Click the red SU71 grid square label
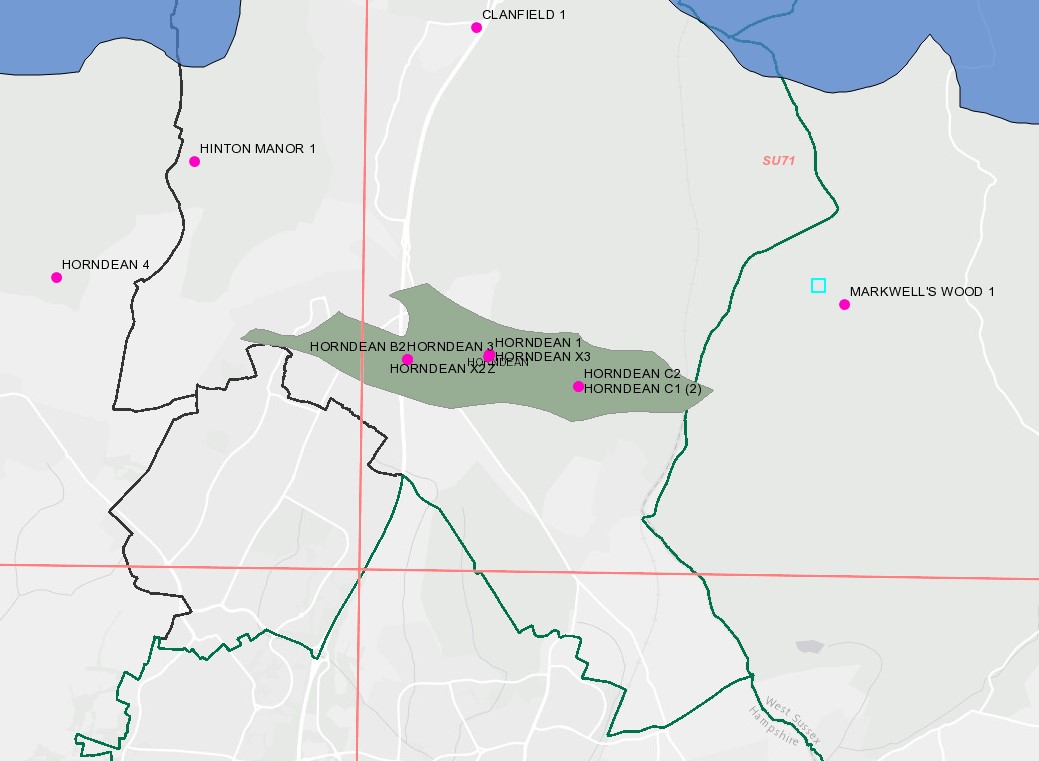Screen dimensions: 1039x761 (x=778, y=160)
